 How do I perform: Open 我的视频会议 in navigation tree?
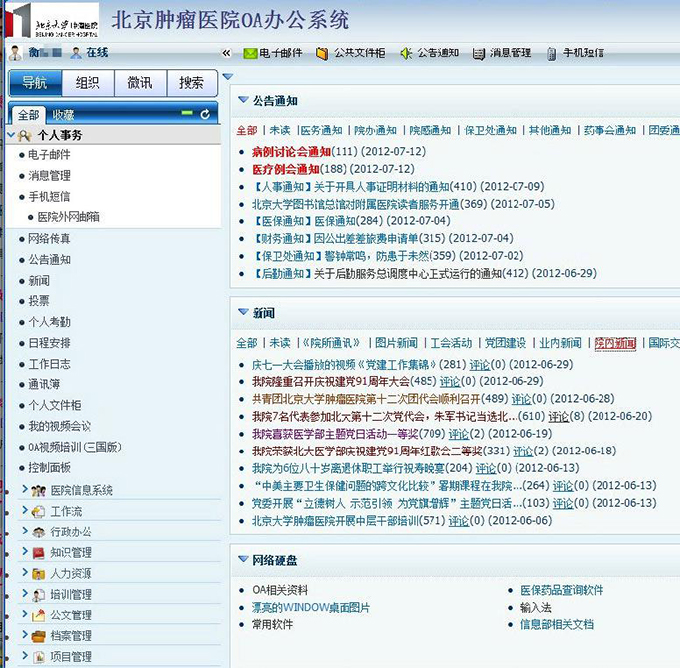tap(59, 426)
